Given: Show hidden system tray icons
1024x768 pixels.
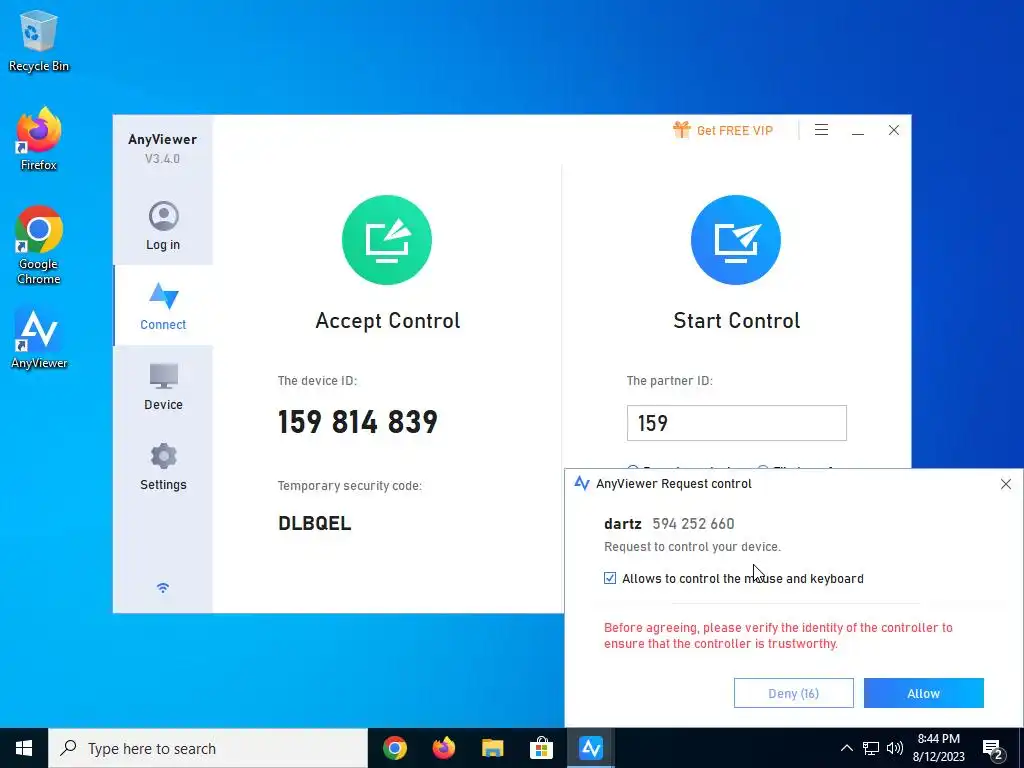Looking at the screenshot, I should click(846, 748).
